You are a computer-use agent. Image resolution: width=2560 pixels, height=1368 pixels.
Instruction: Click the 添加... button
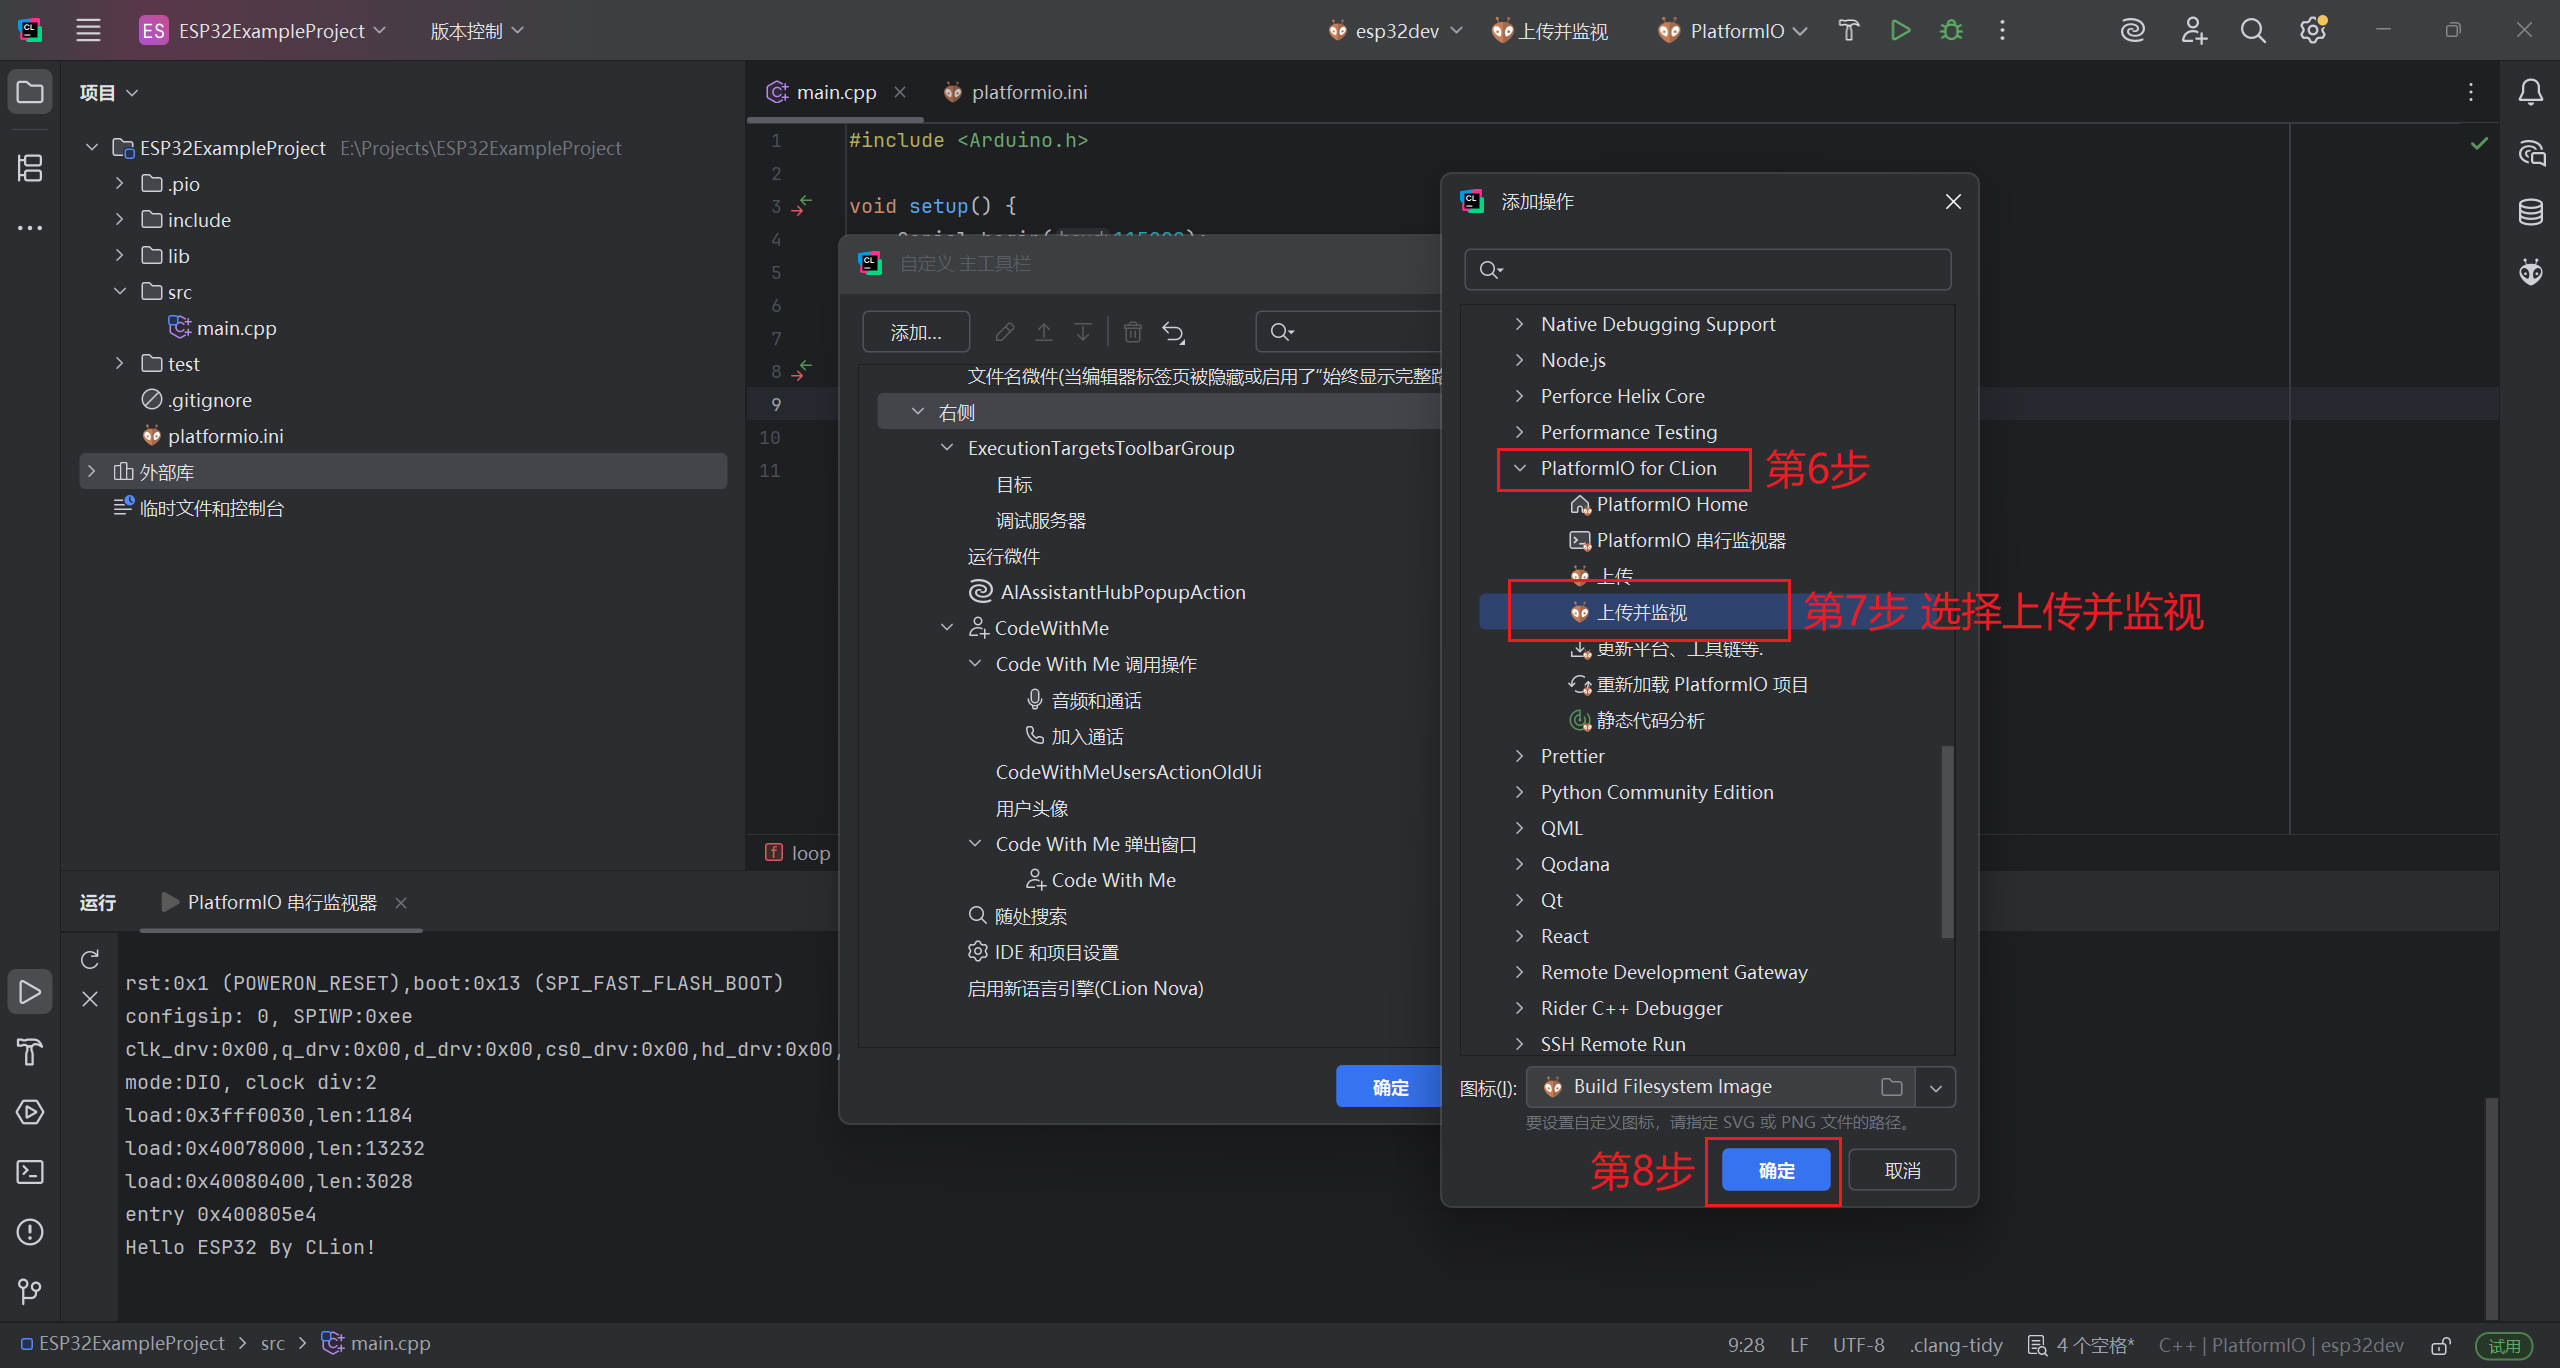tap(916, 332)
